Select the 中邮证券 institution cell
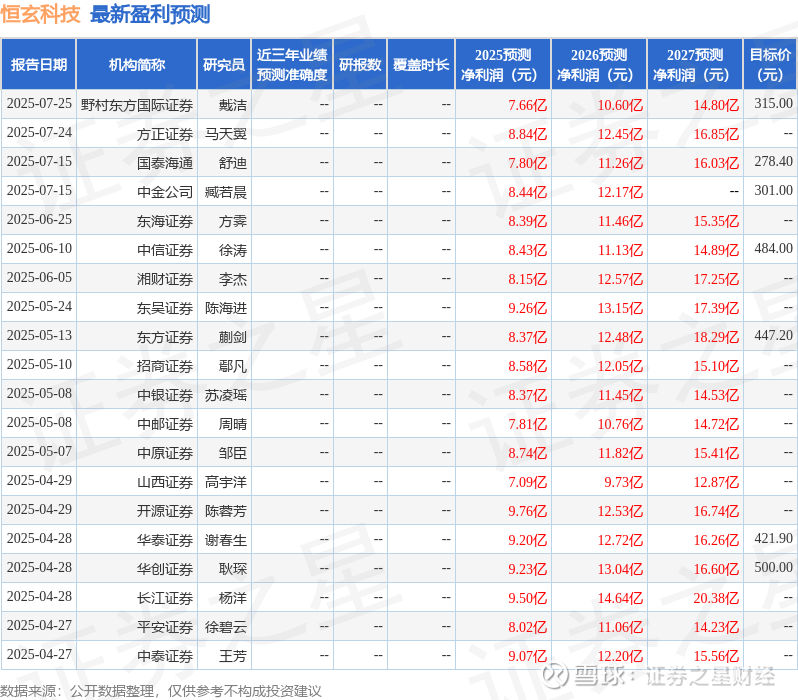798x700 pixels. click(x=136, y=424)
